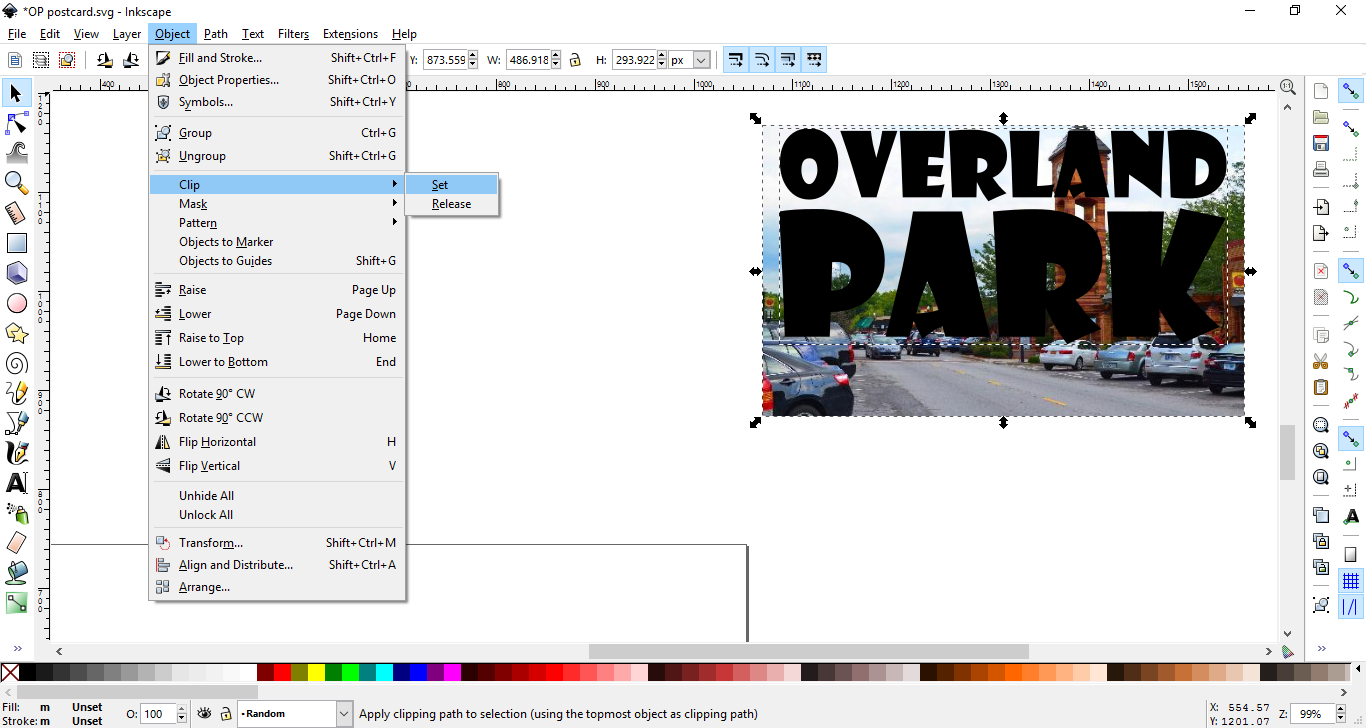Toggle layer visibility eye in status bar
This screenshot has width=1366, height=728.
205,714
